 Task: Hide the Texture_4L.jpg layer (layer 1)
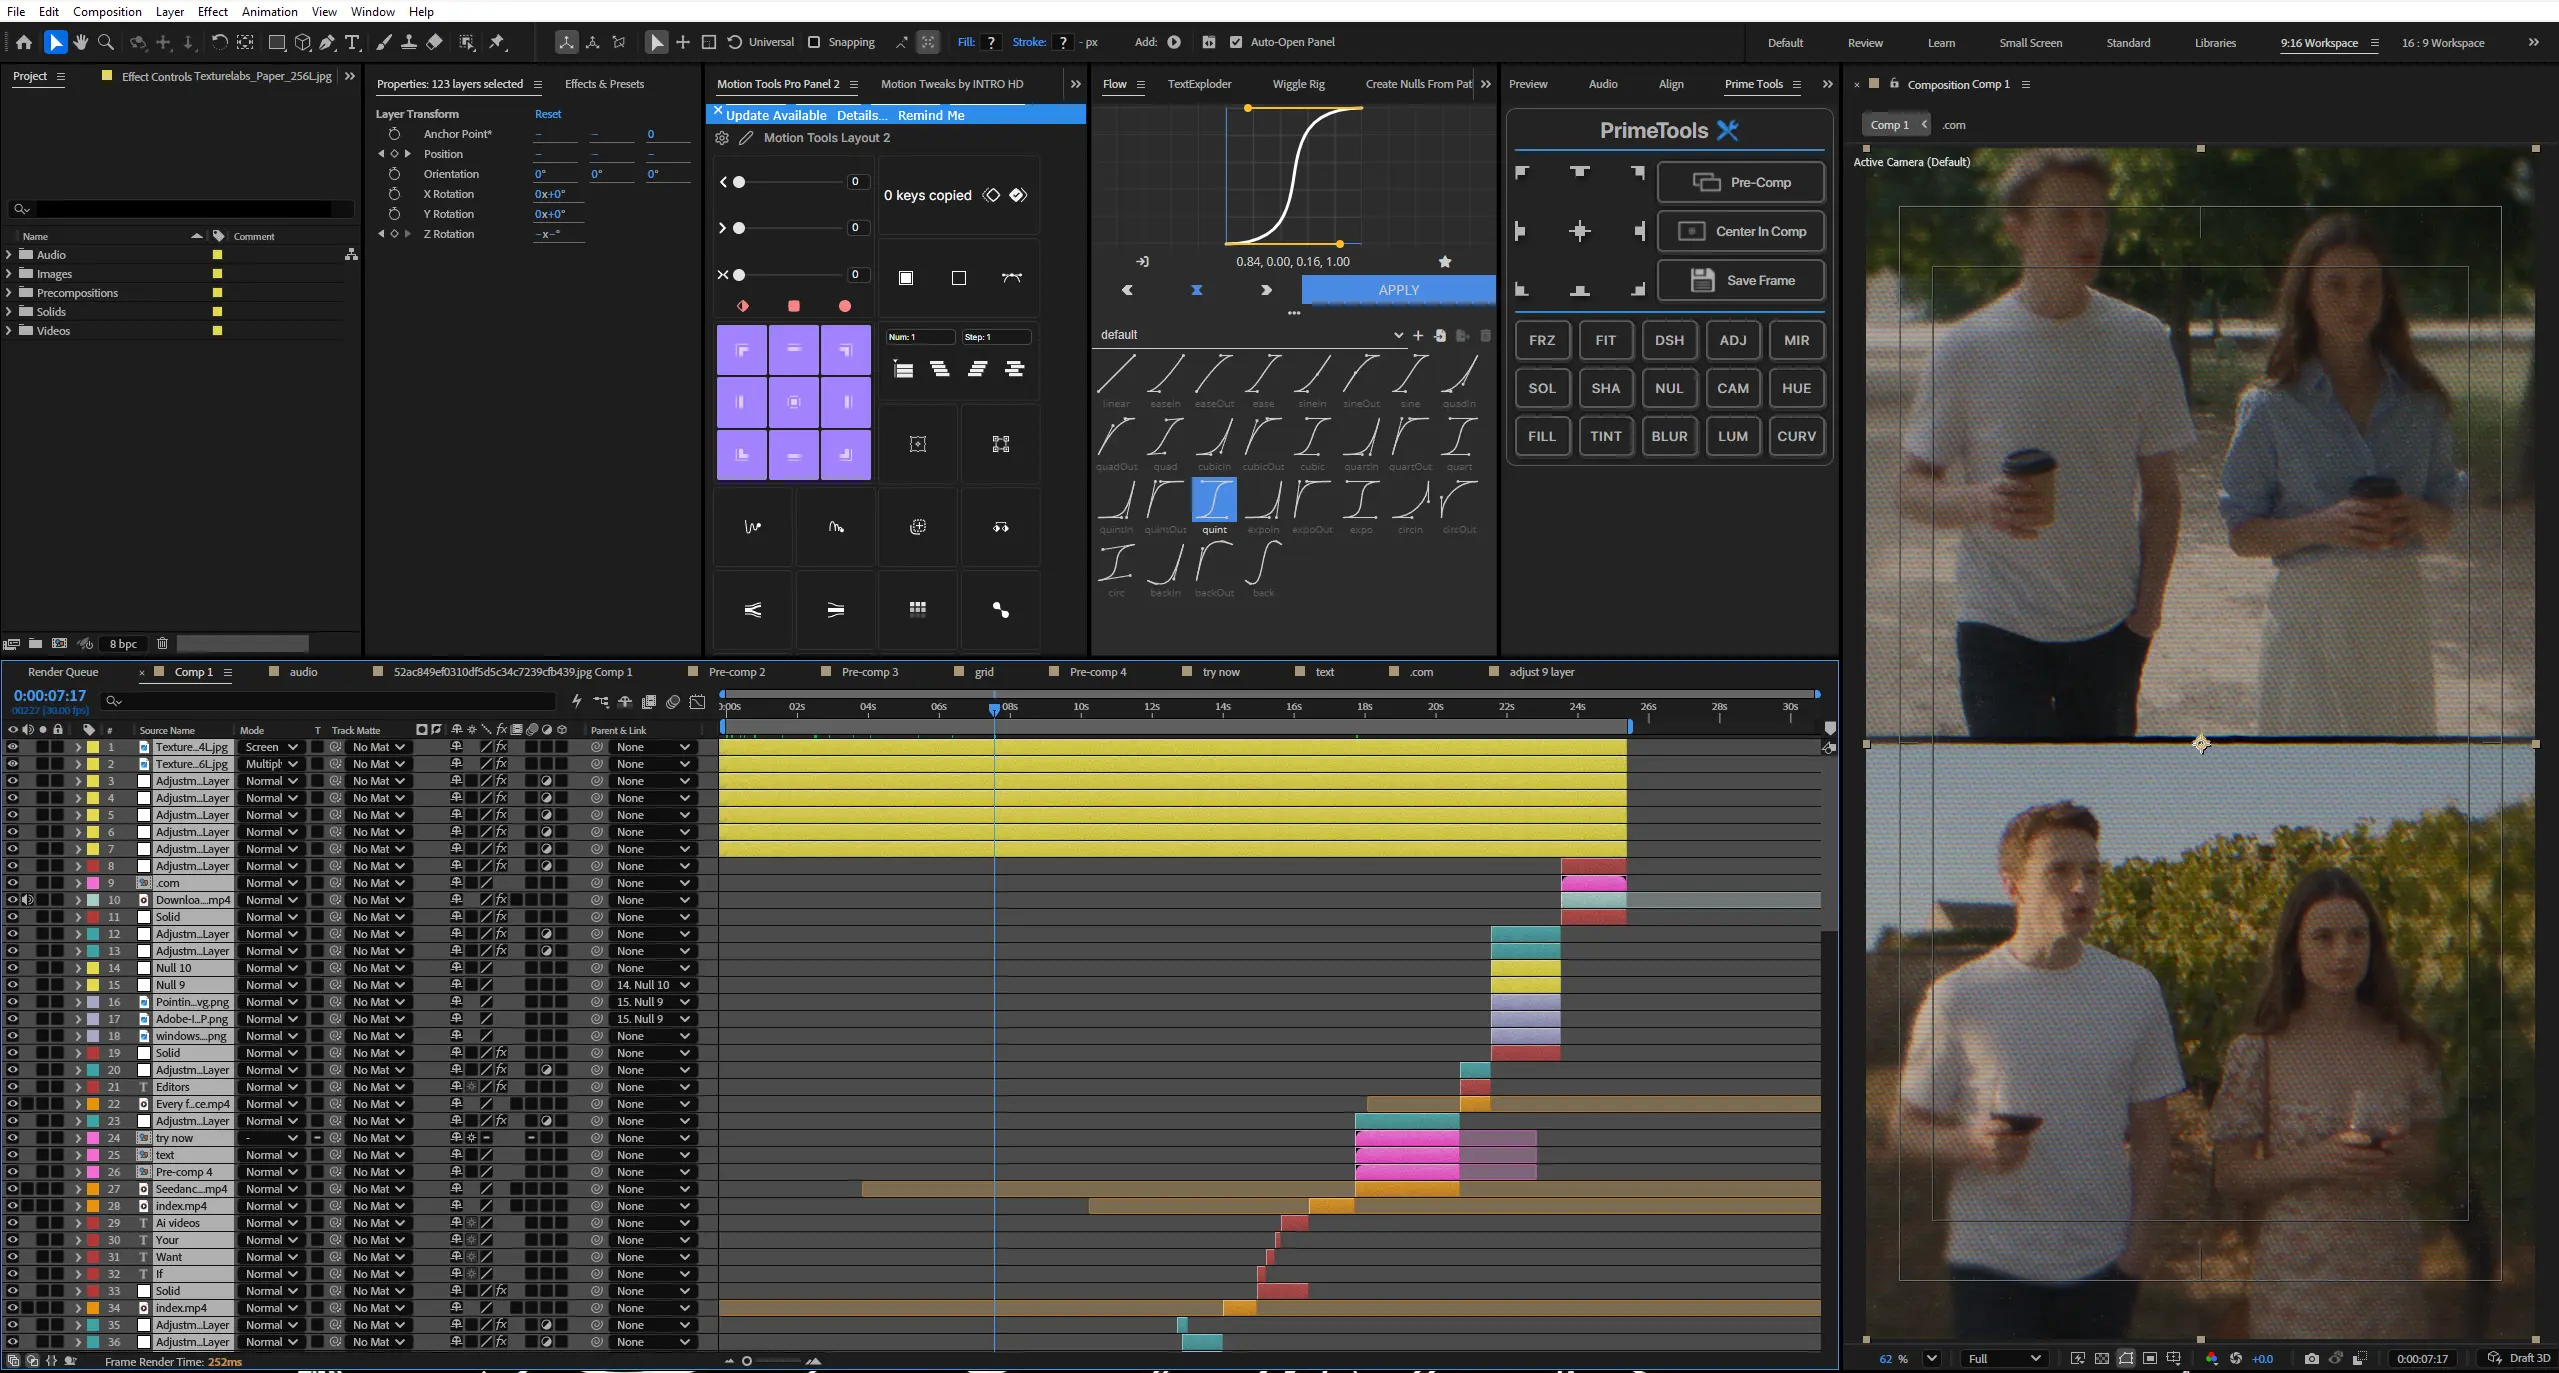pyautogui.click(x=13, y=747)
